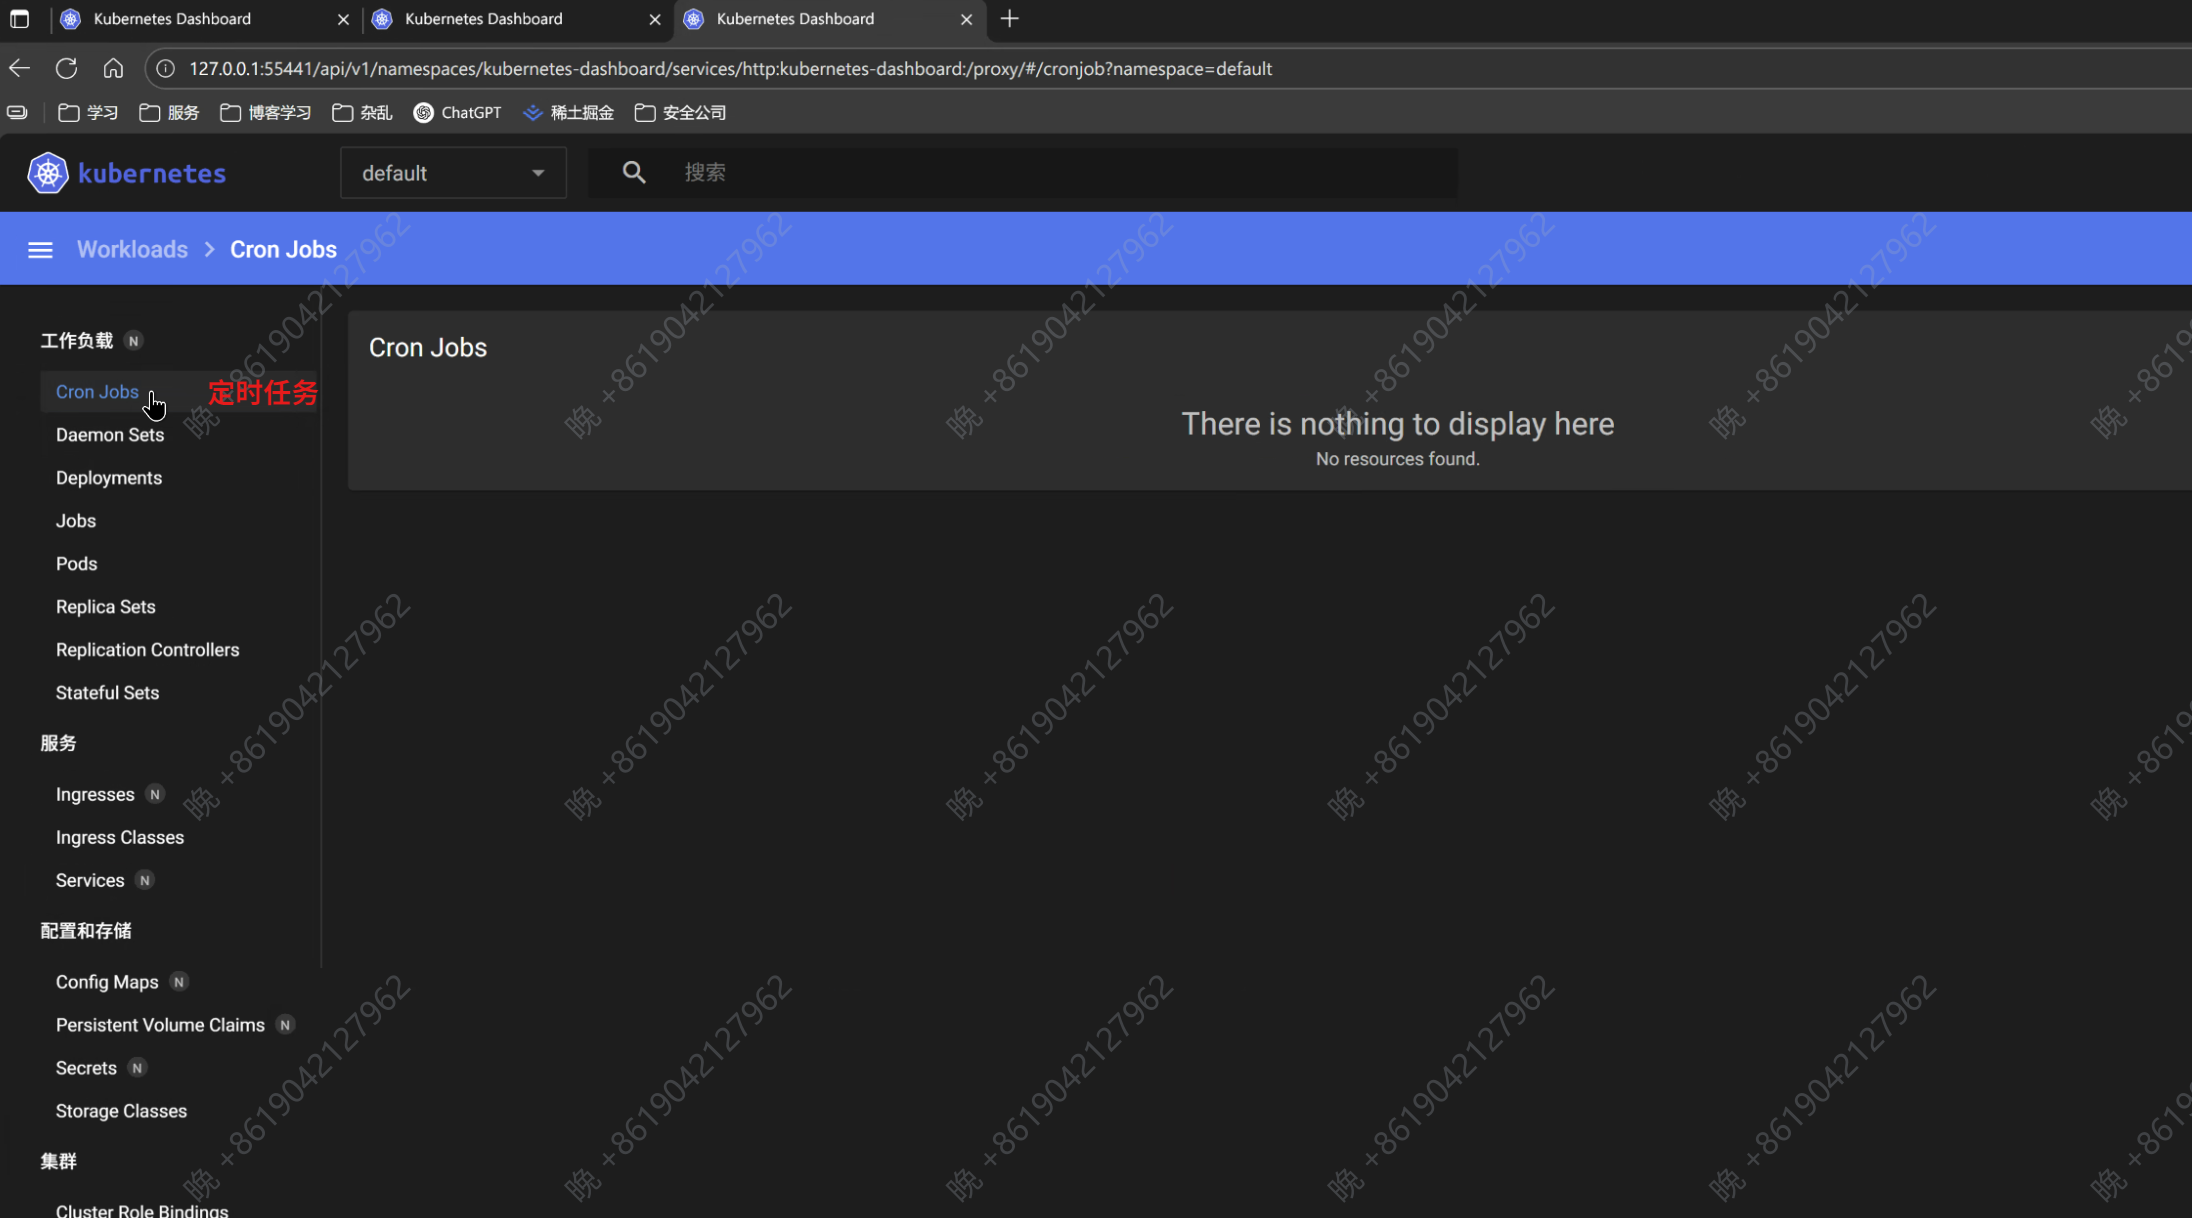Click the search magnifier icon
2192x1218 pixels.
[634, 173]
